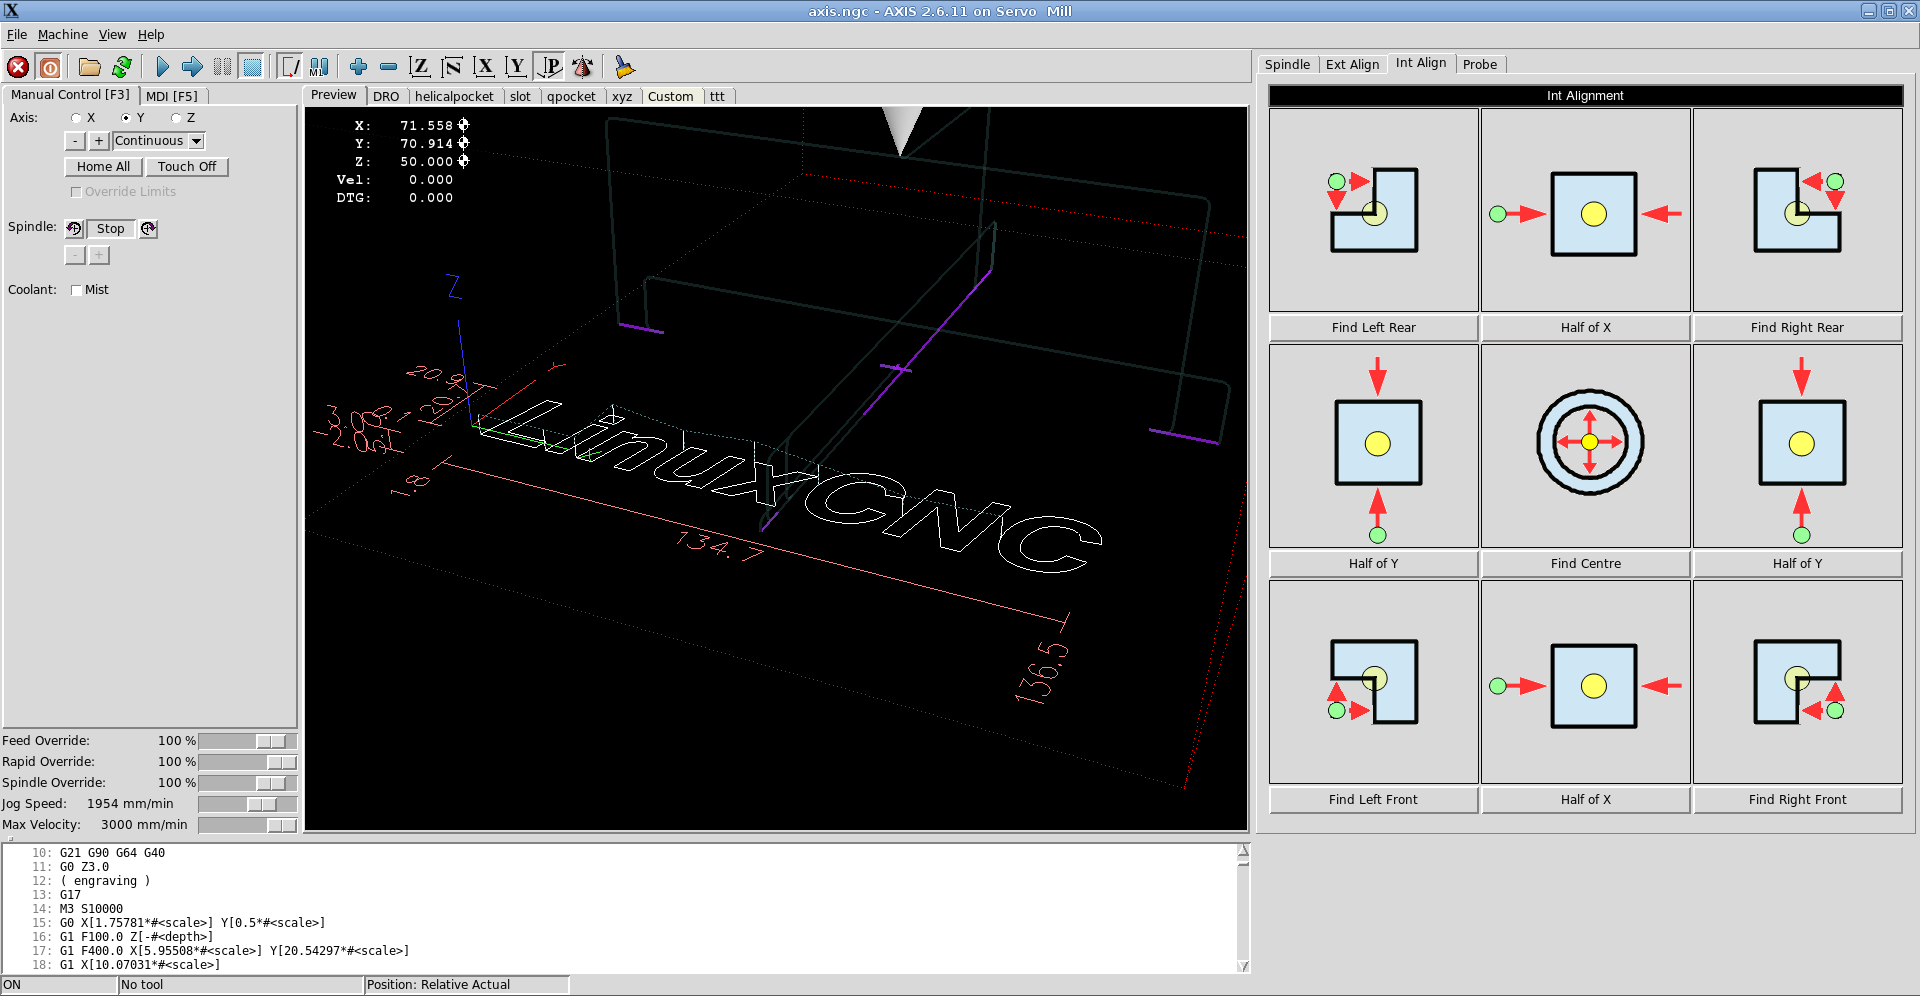Switch to the helicalpocket tab
Screen dimensions: 1920x996
tap(454, 96)
